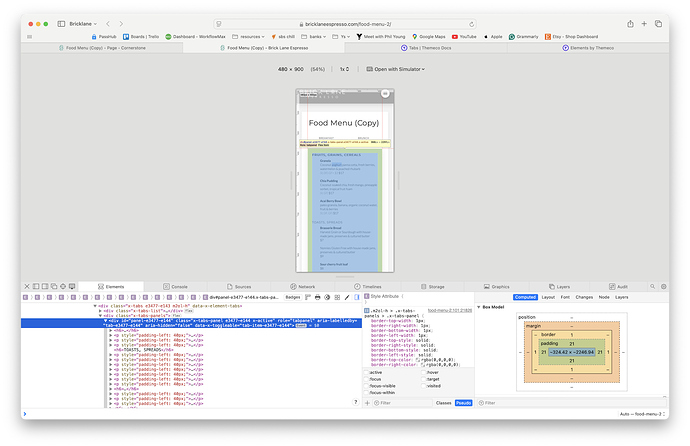This screenshot has height=446, width=690.
Task: Switch to the Graphics tab
Action: tap(497, 286)
